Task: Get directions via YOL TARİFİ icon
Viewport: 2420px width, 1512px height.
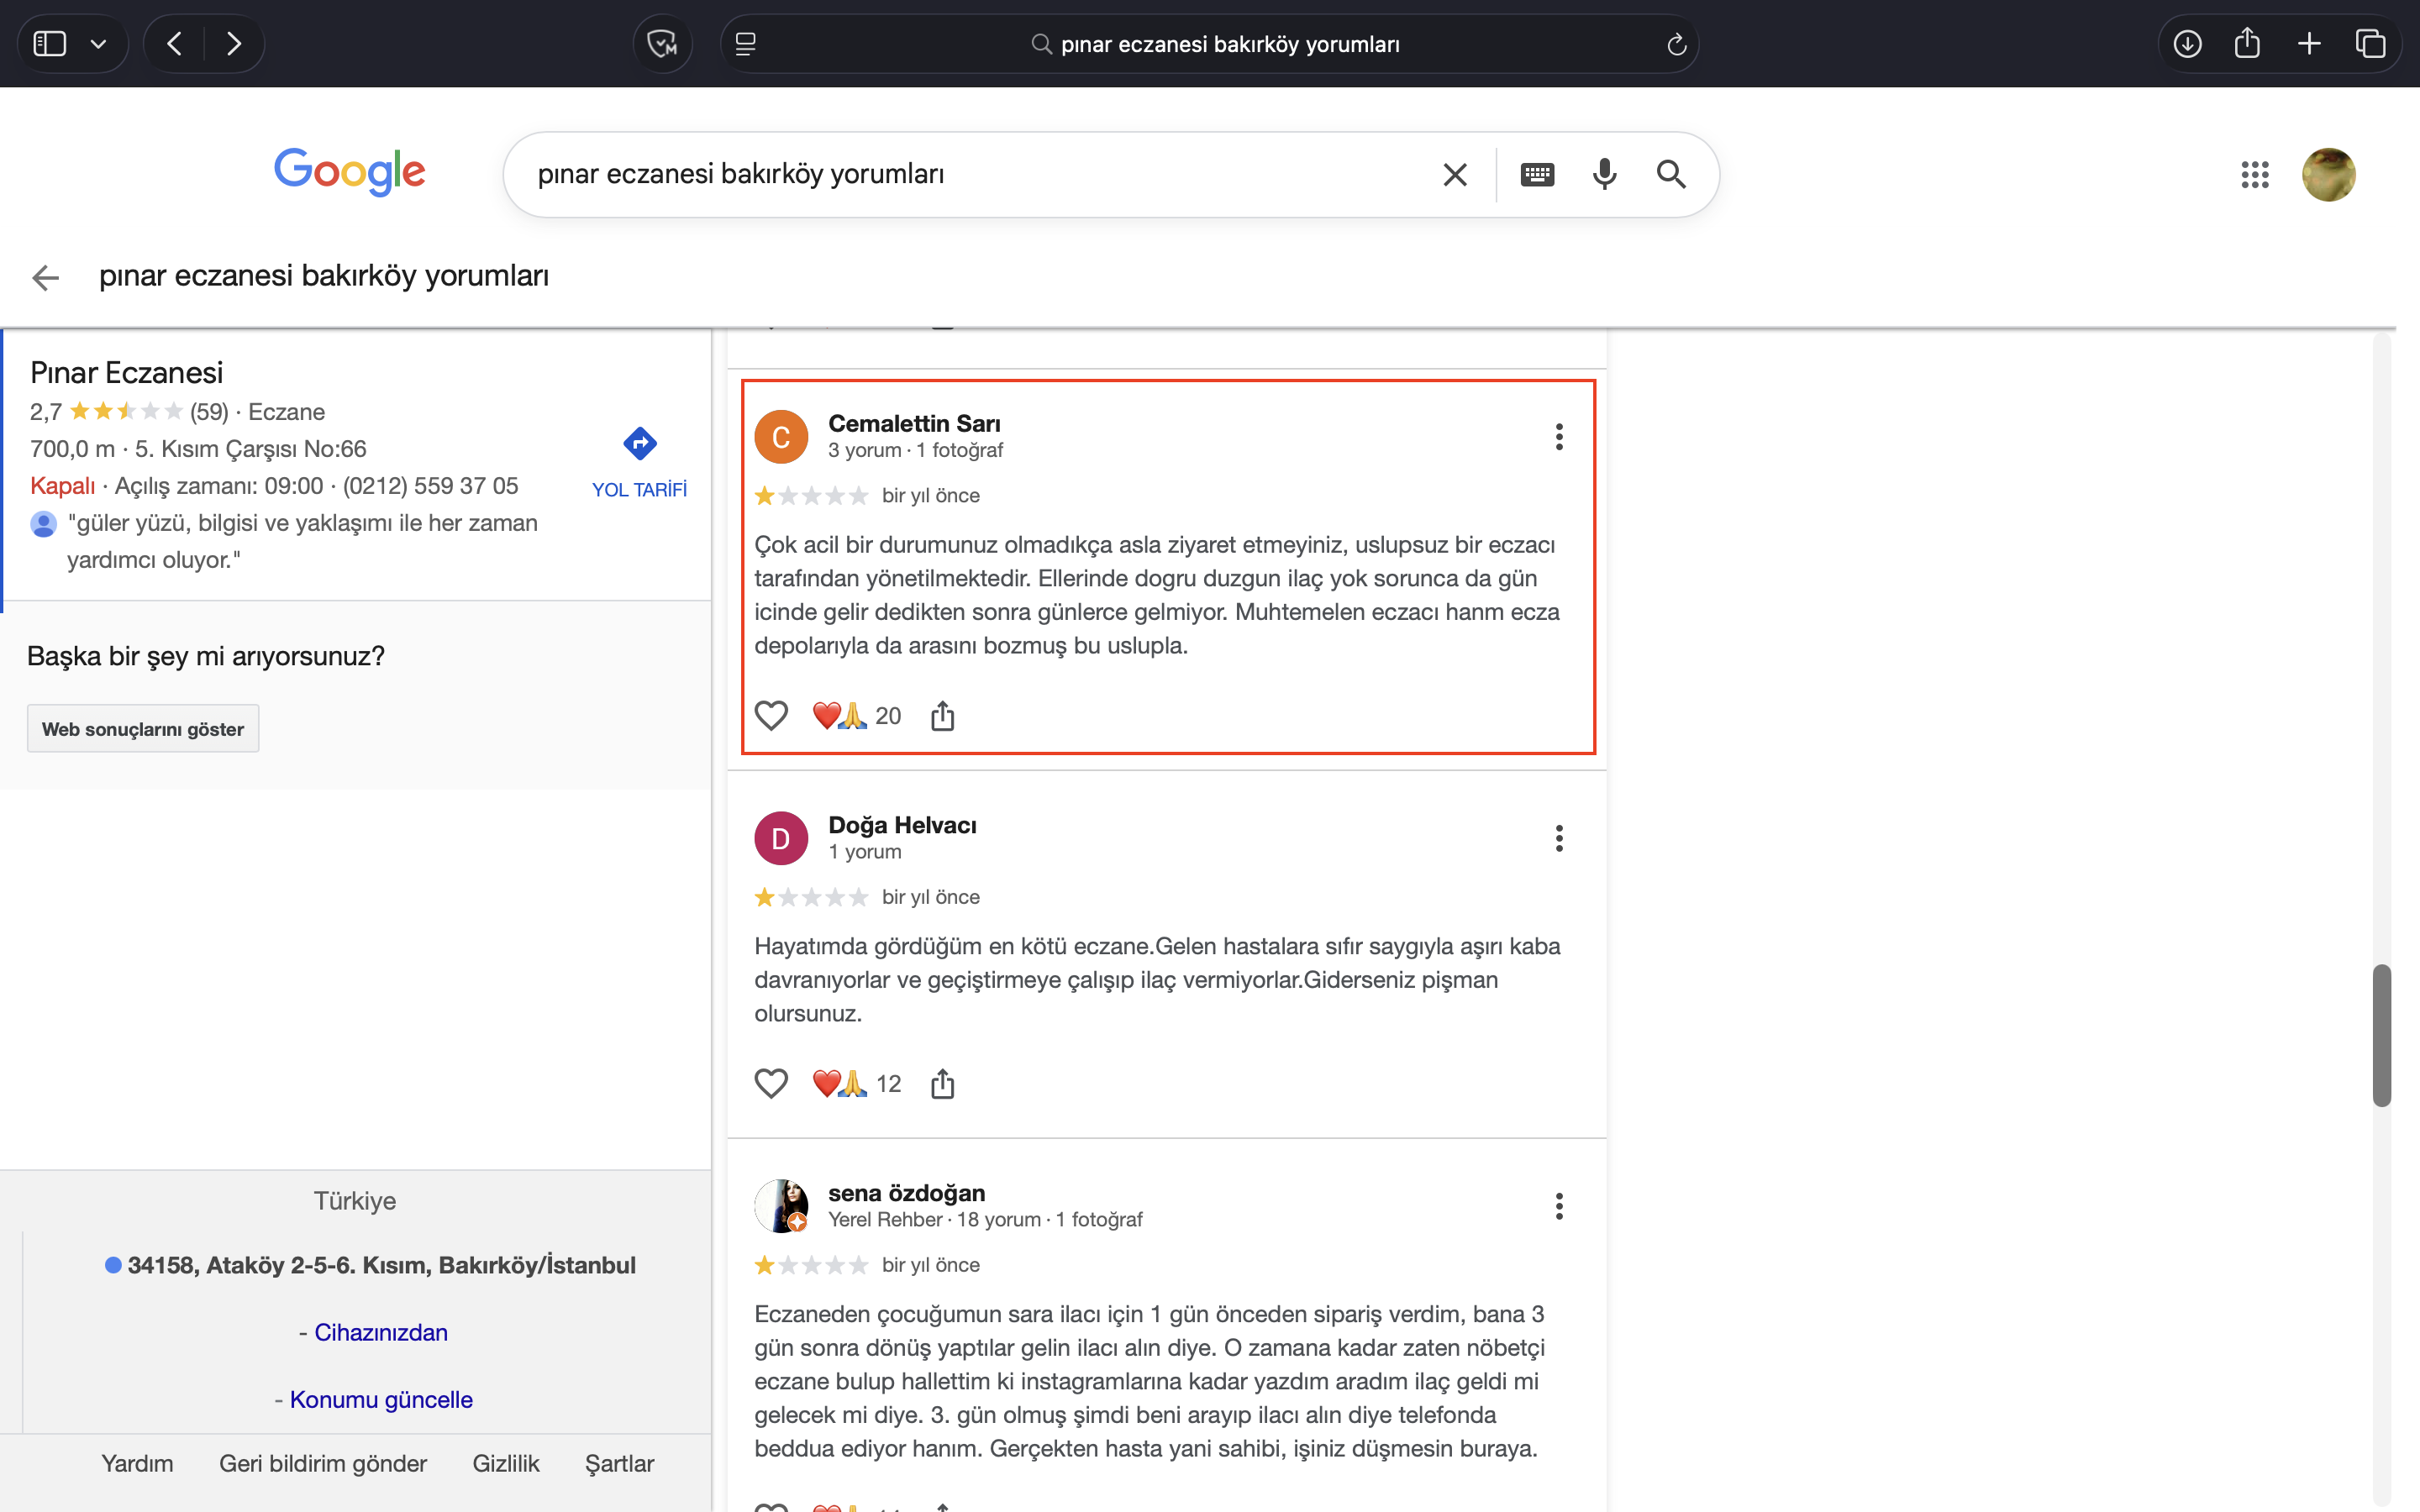Action: [x=640, y=443]
